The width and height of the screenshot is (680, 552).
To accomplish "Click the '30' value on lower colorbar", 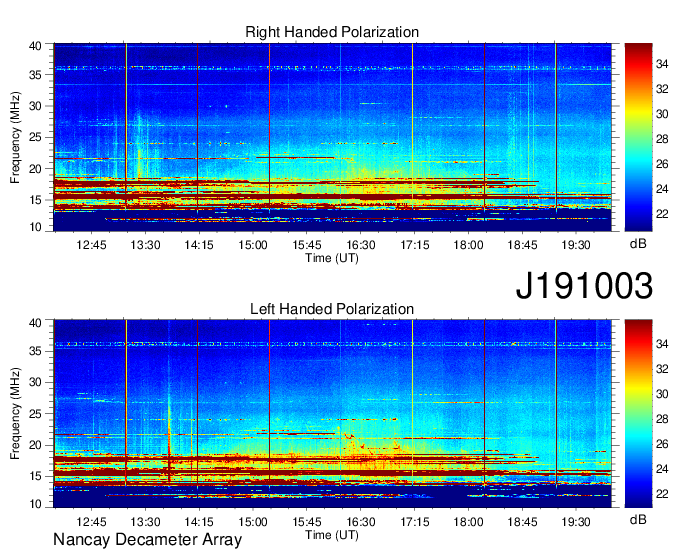I will pyautogui.click(x=662, y=394).
